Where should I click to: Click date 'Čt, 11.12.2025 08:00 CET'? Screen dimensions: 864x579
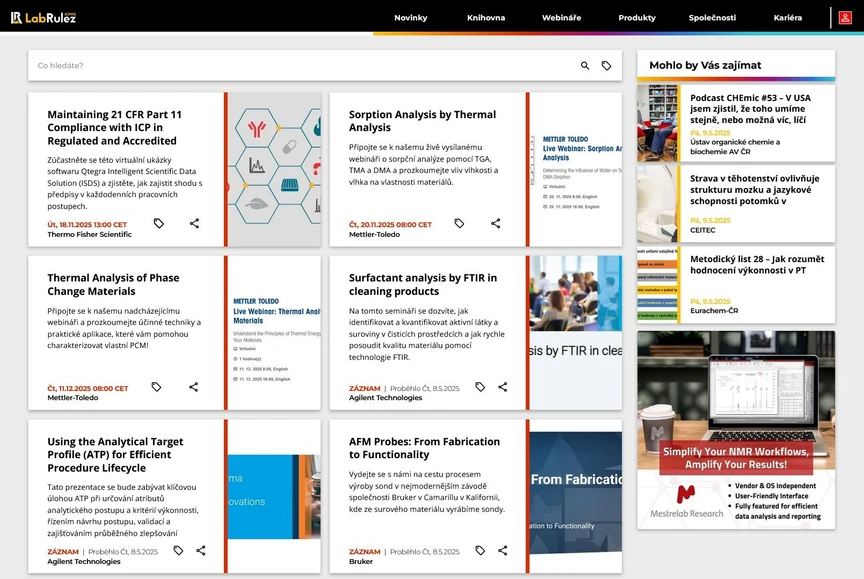(88, 388)
